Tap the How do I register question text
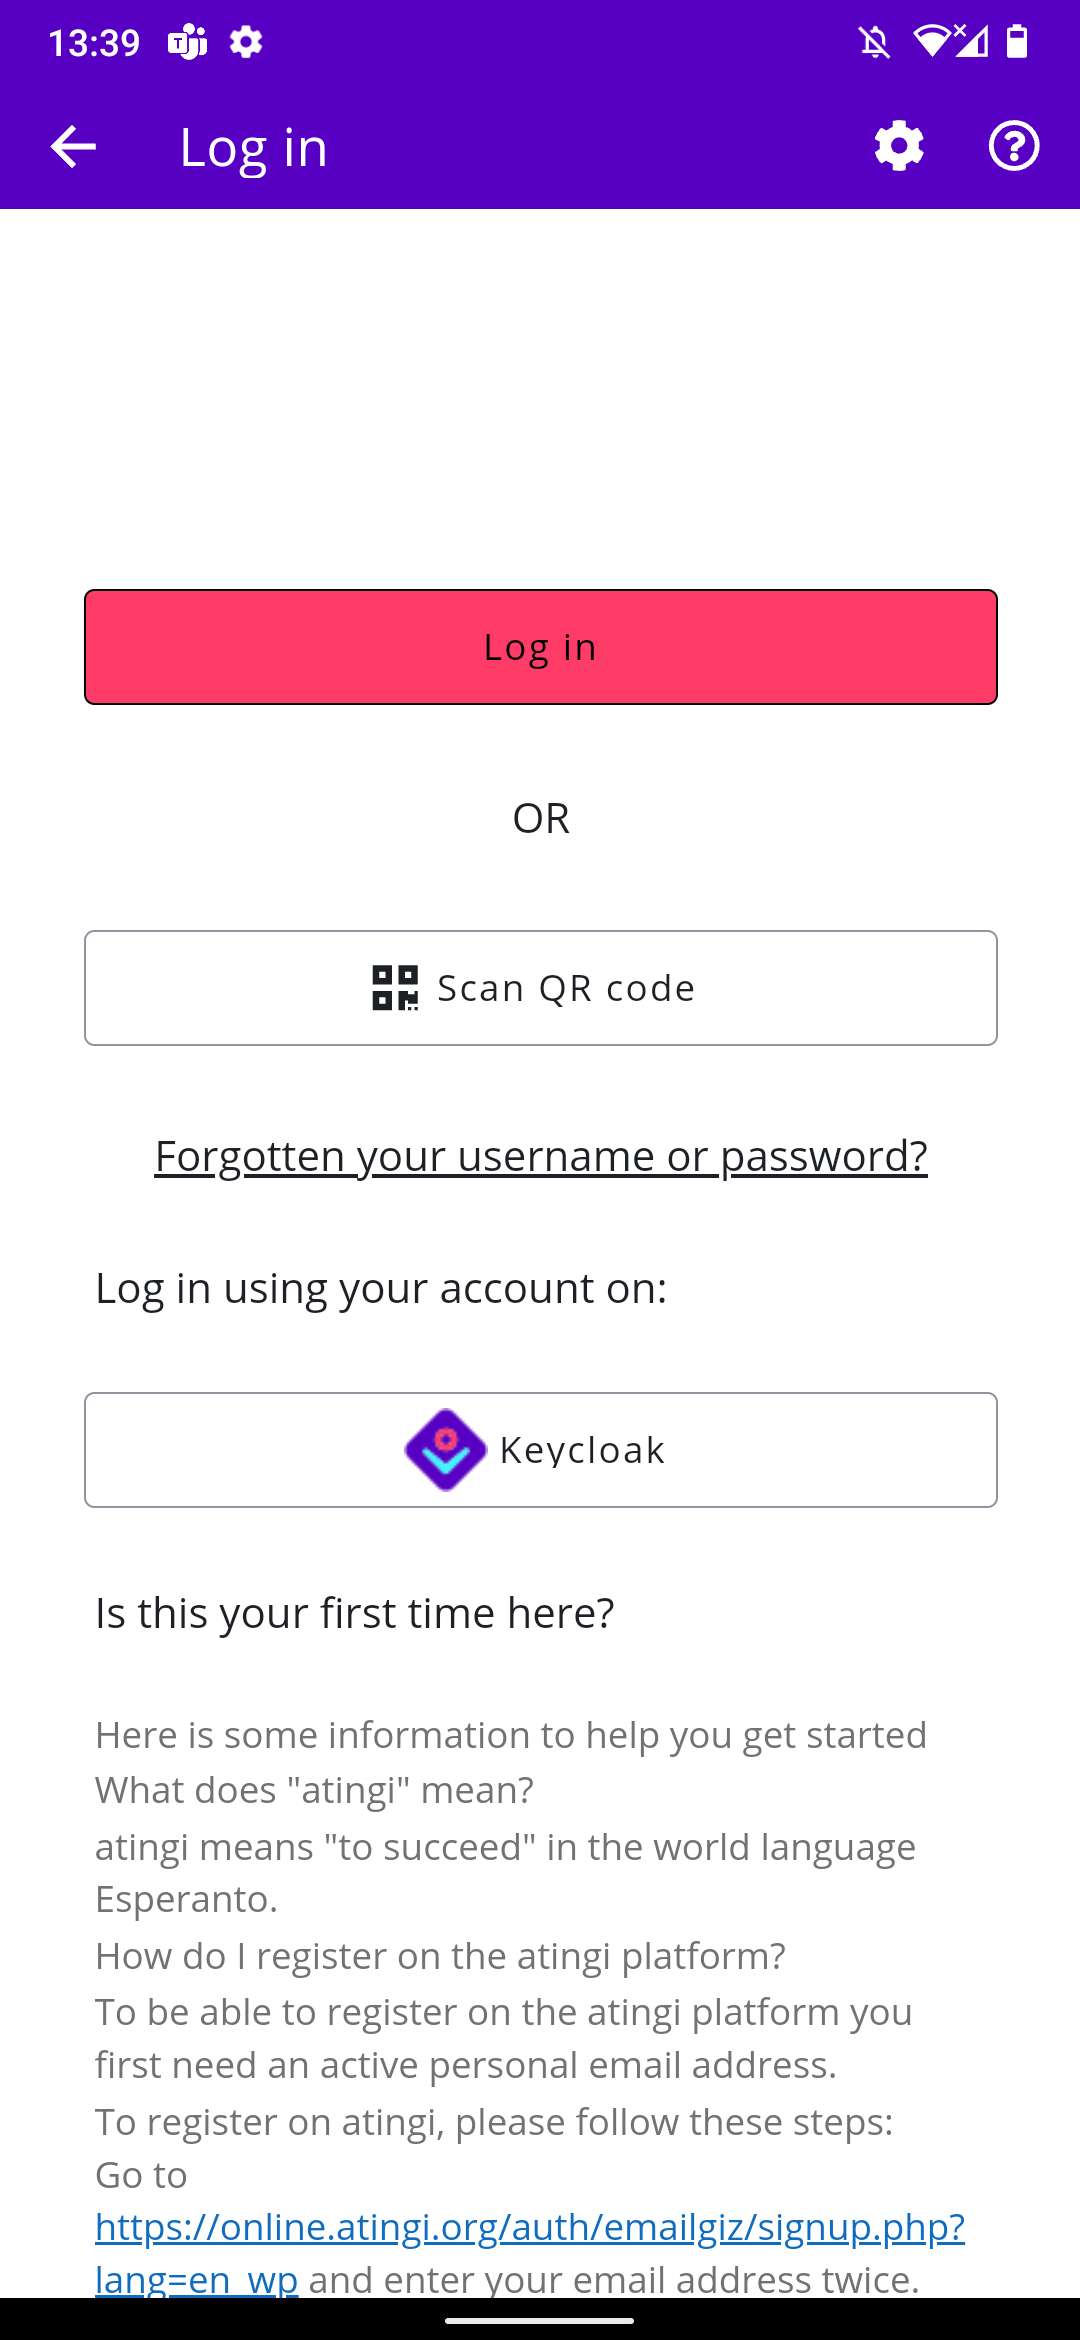 [440, 1955]
